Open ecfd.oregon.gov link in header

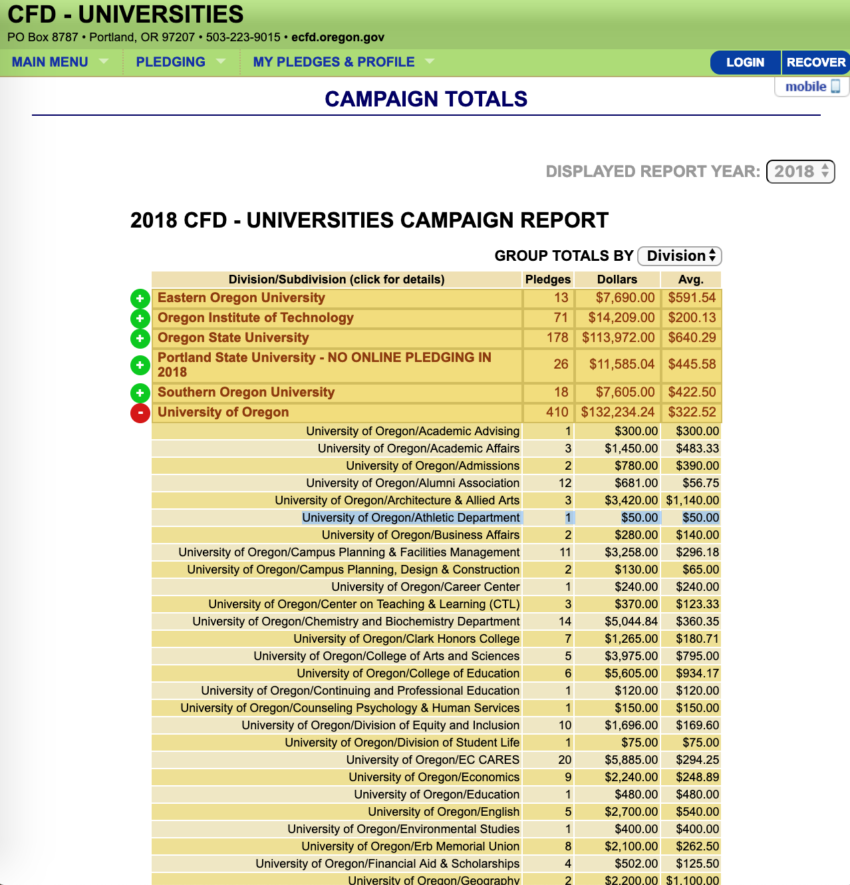338,37
